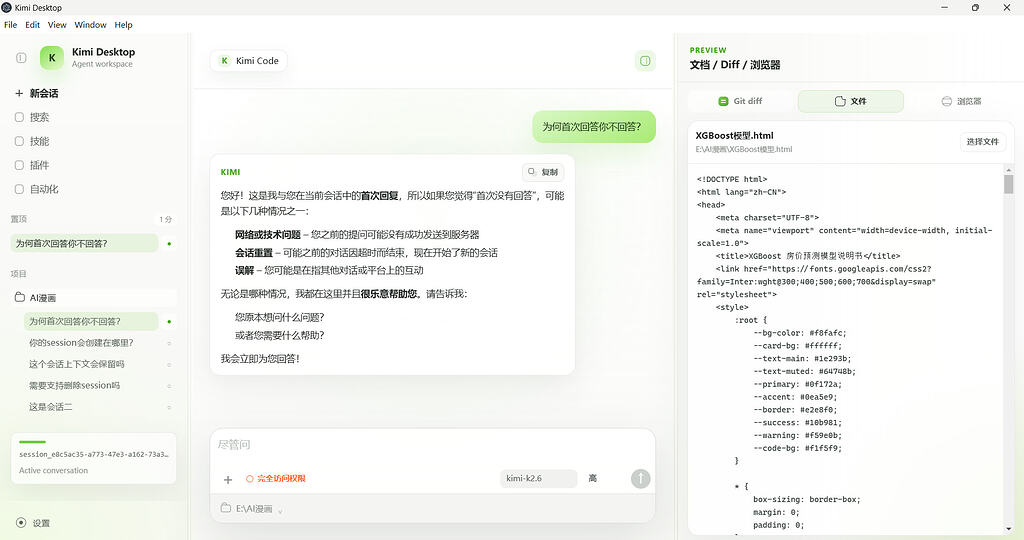Open the Help menu
This screenshot has width=1024, height=540.
[x=123, y=25]
